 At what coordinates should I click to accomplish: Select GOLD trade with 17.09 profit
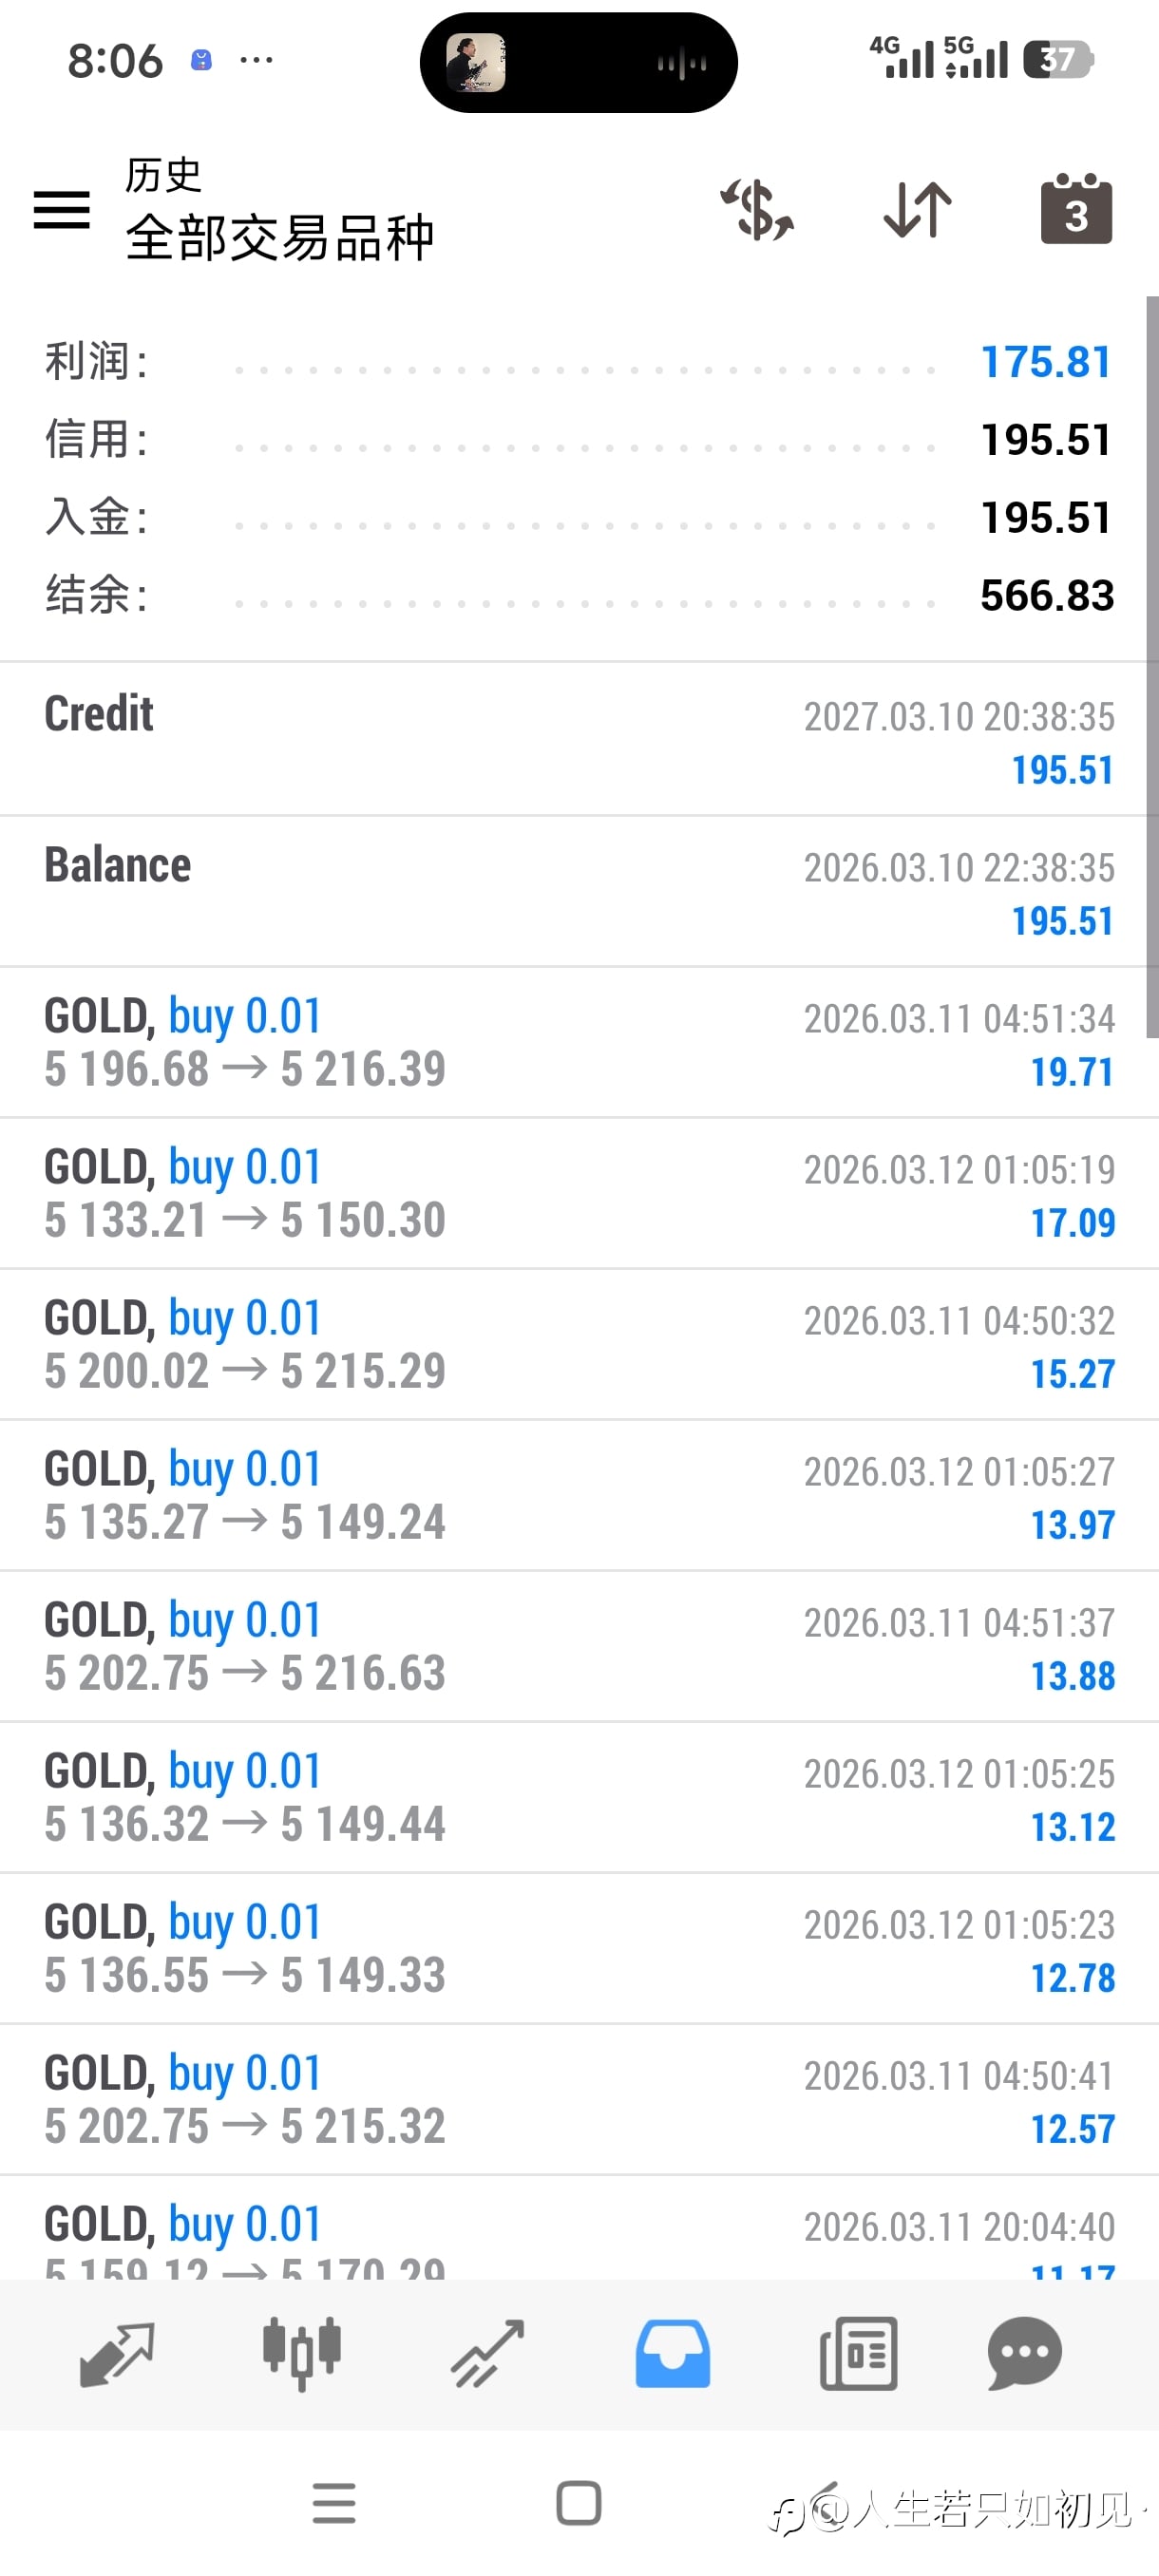(x=579, y=1193)
